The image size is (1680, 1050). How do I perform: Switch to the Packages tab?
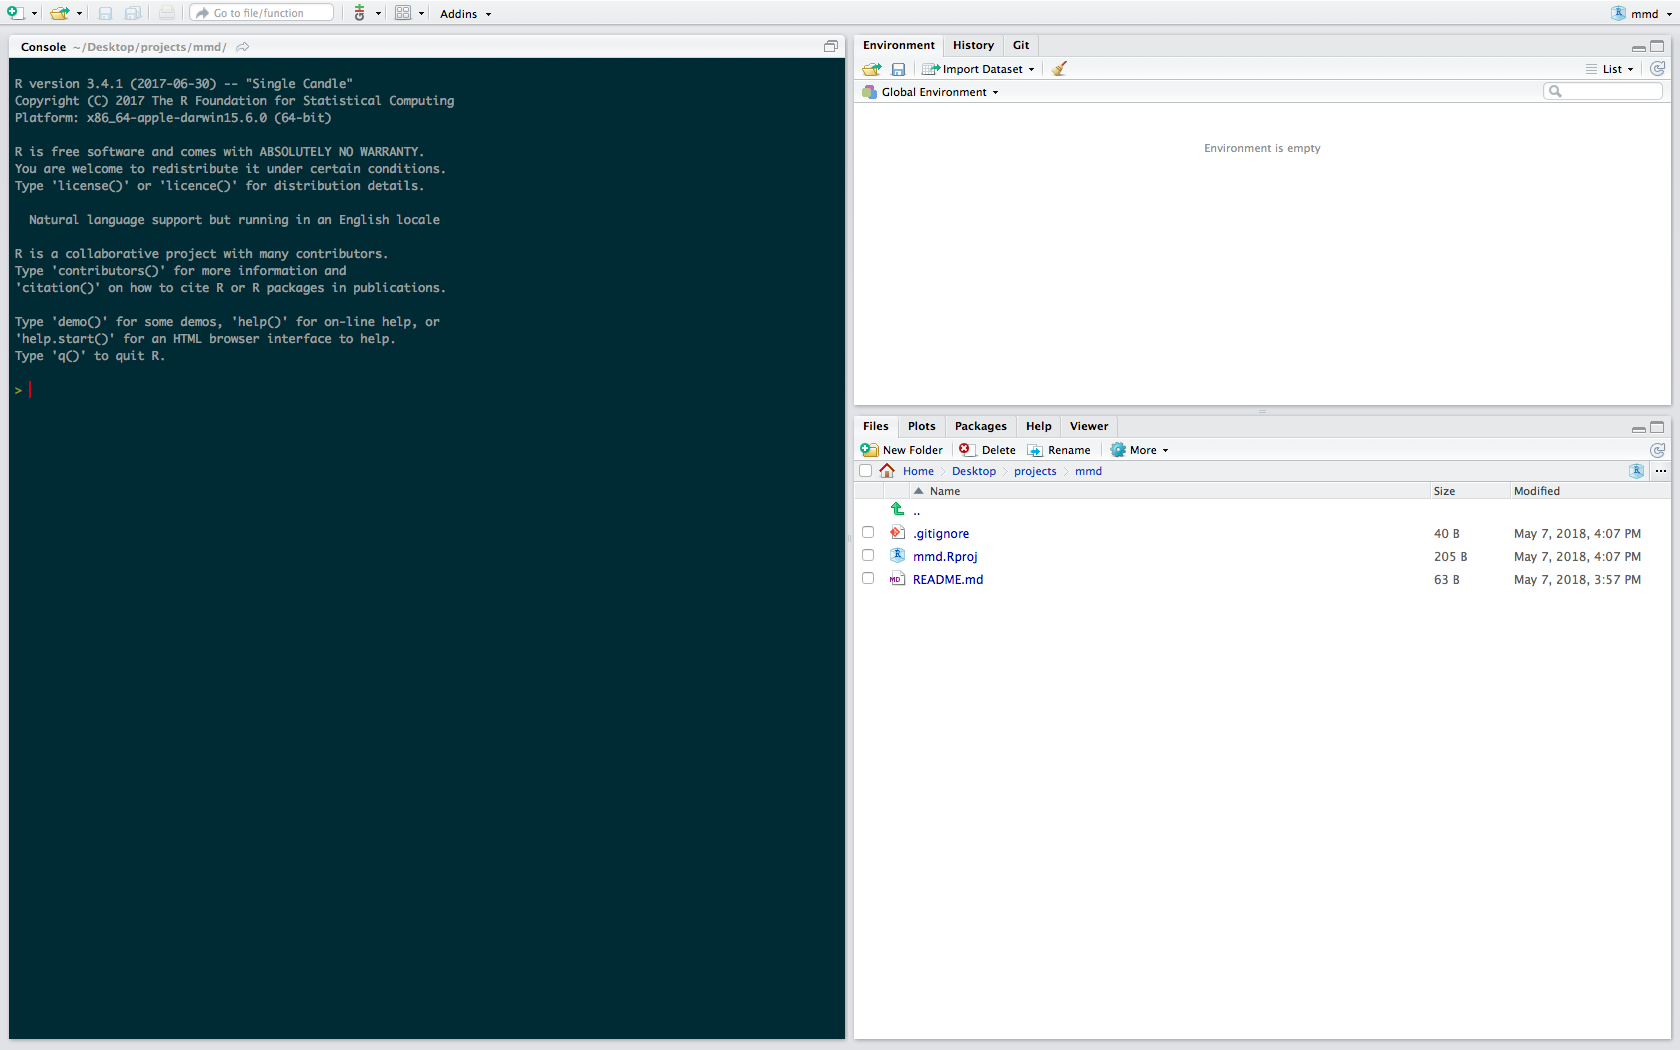click(980, 426)
